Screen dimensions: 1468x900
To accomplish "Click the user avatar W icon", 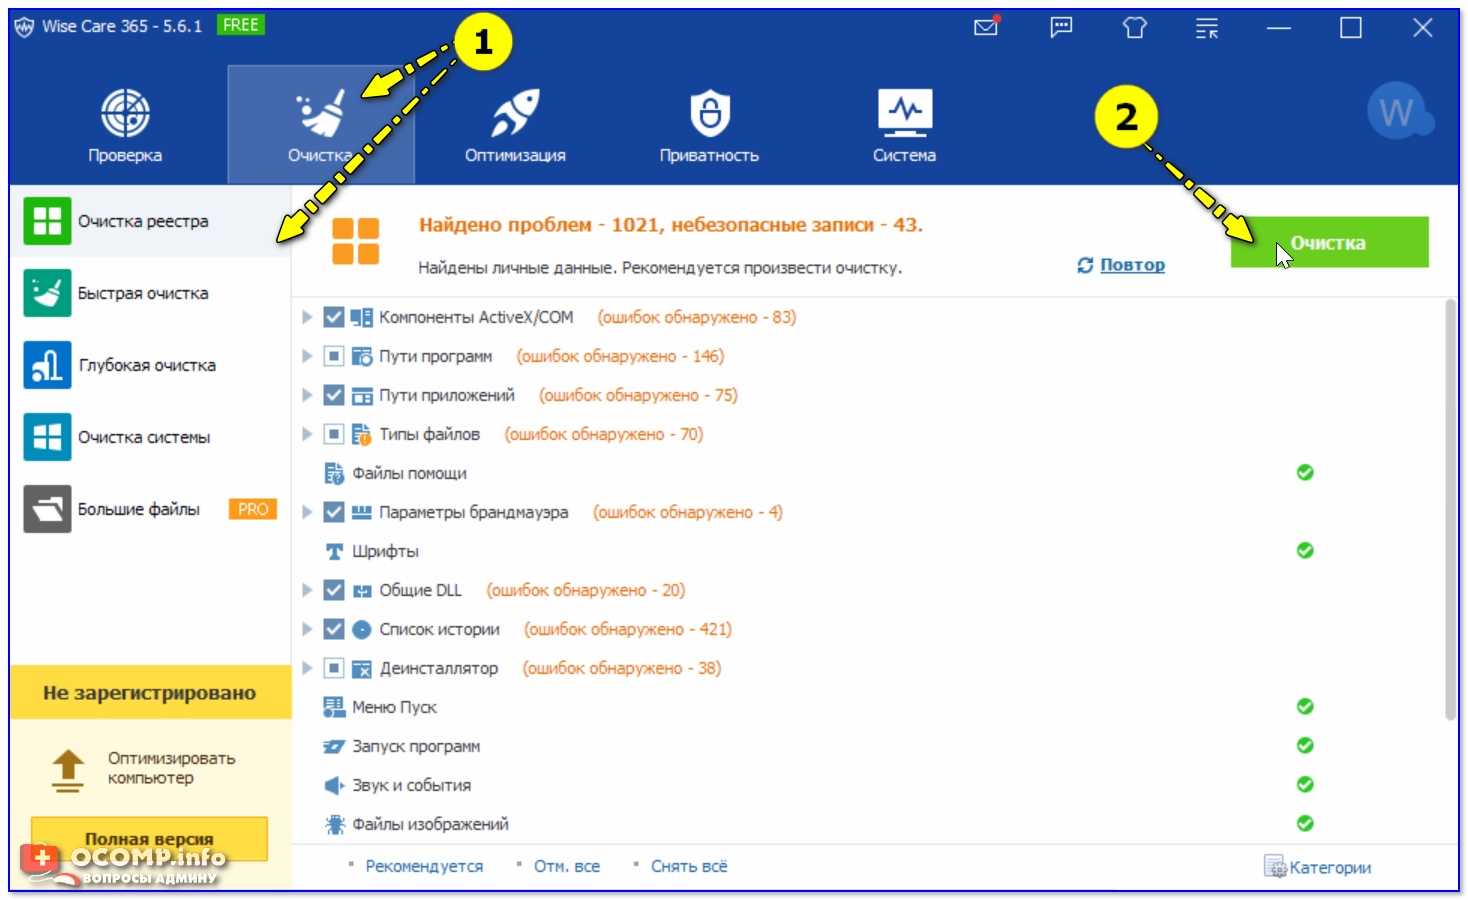I will click(1398, 112).
